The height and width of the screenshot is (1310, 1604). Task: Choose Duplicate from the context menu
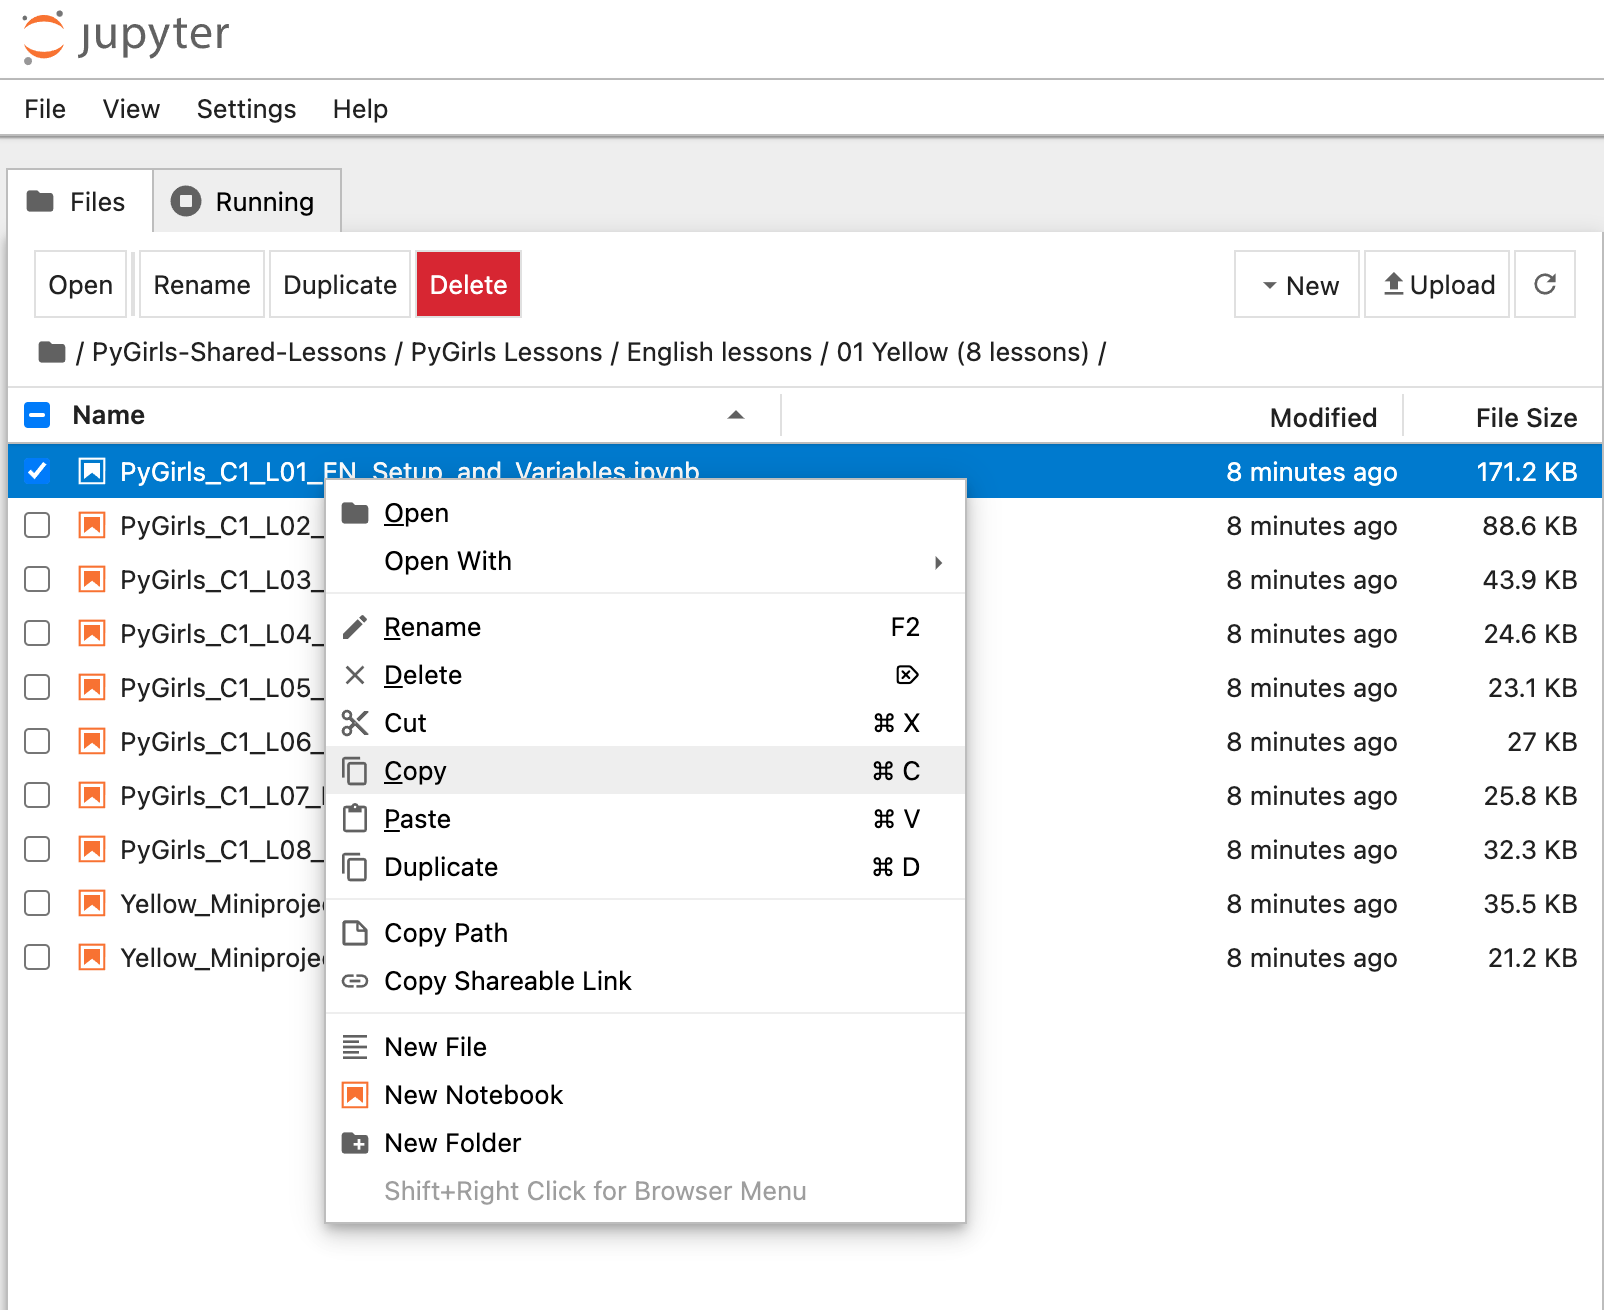[x=646, y=867]
